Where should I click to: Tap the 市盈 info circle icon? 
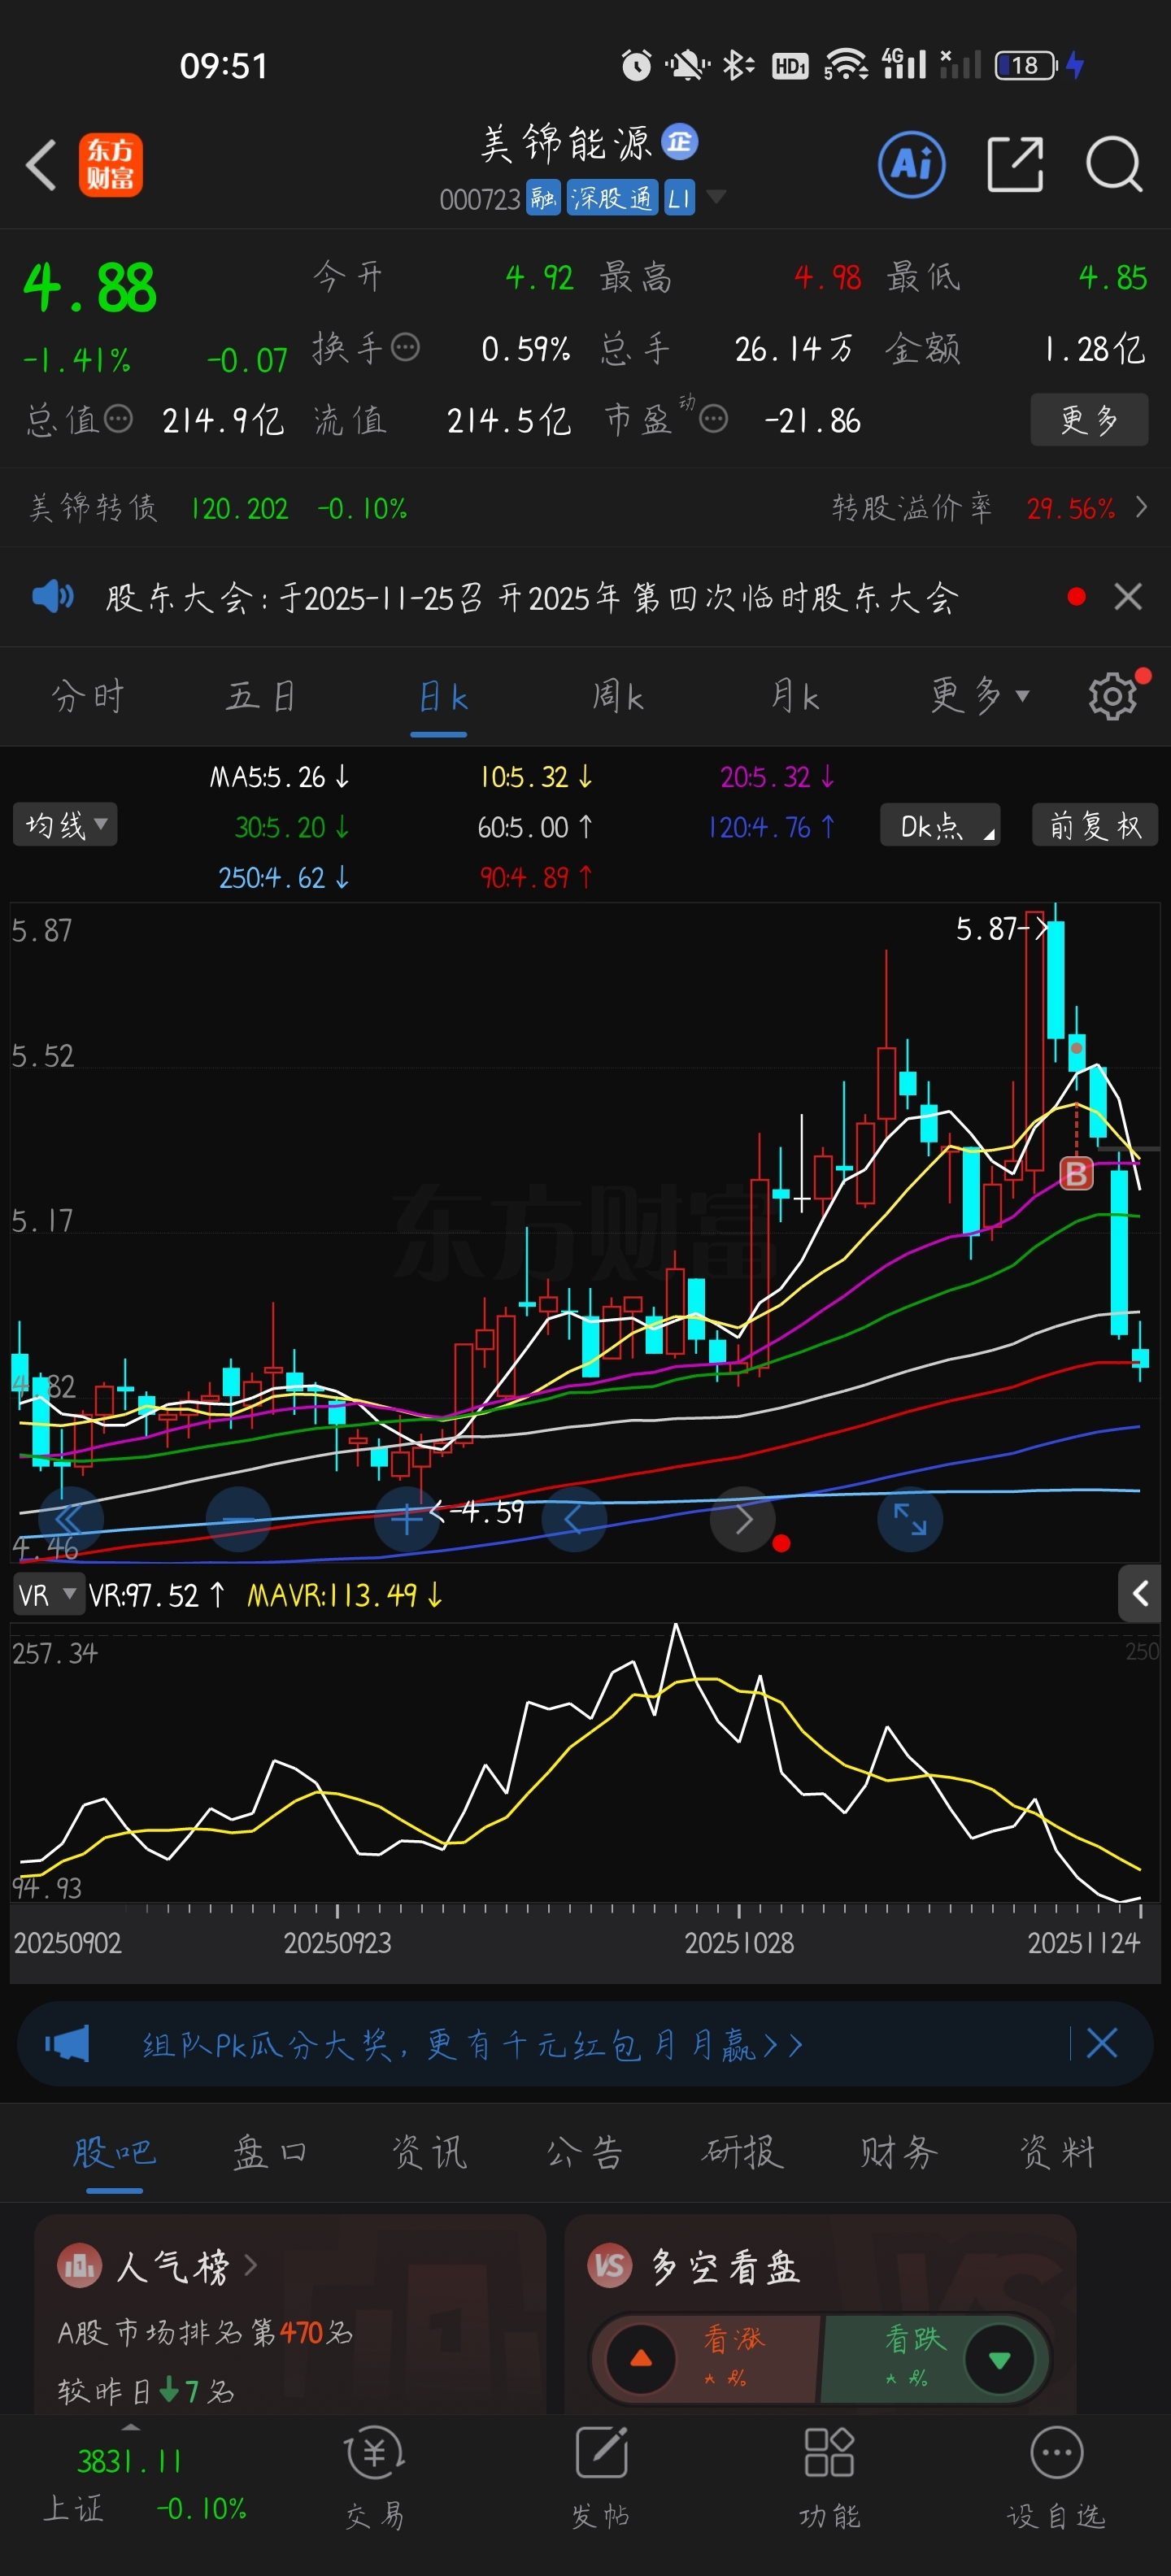[713, 419]
